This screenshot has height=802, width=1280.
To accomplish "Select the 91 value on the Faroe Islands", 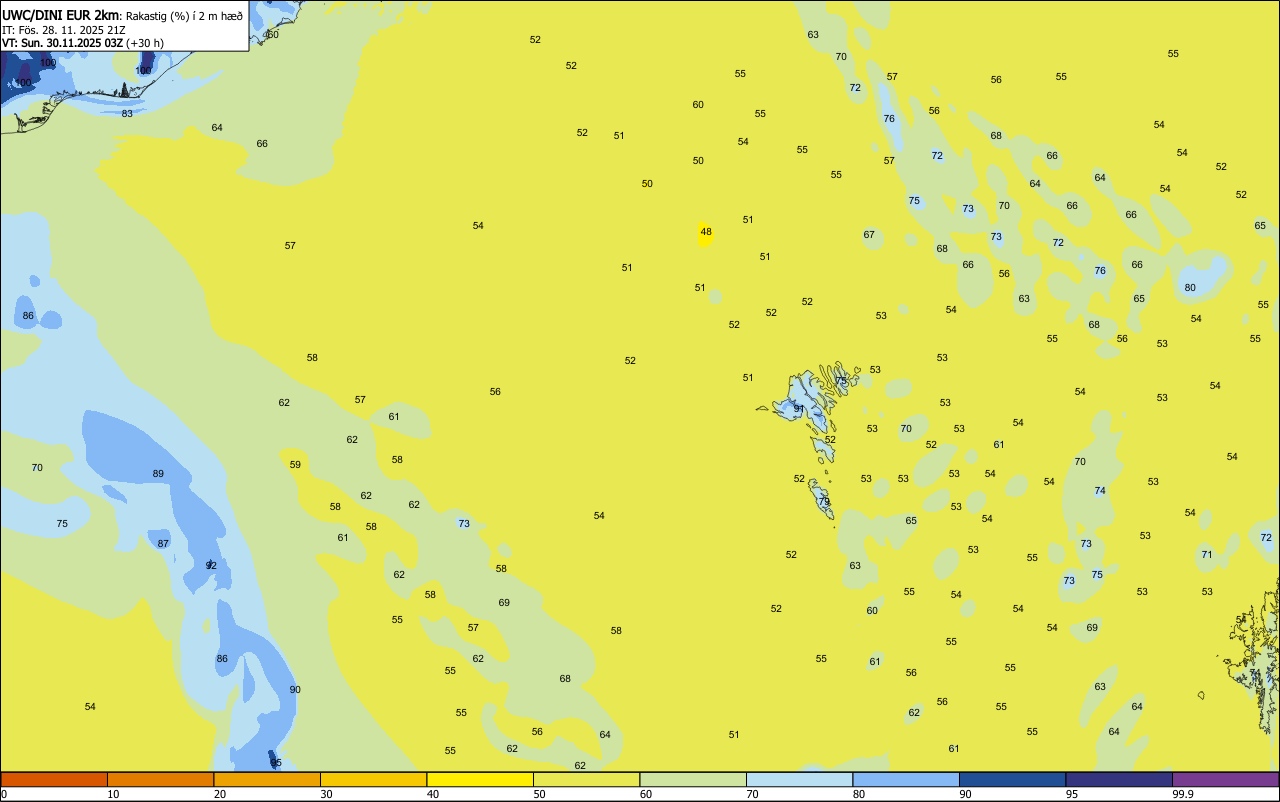I will 799,408.
